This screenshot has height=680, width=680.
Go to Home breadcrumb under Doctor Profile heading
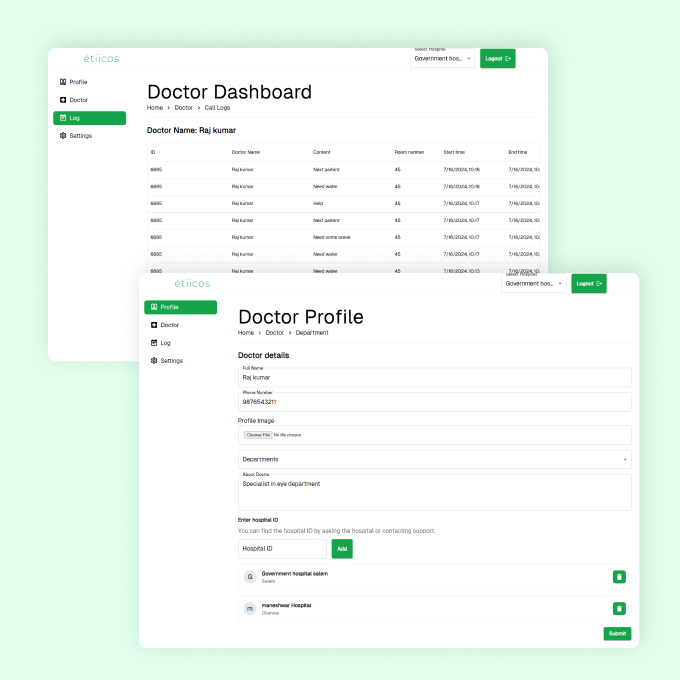pyautogui.click(x=246, y=332)
